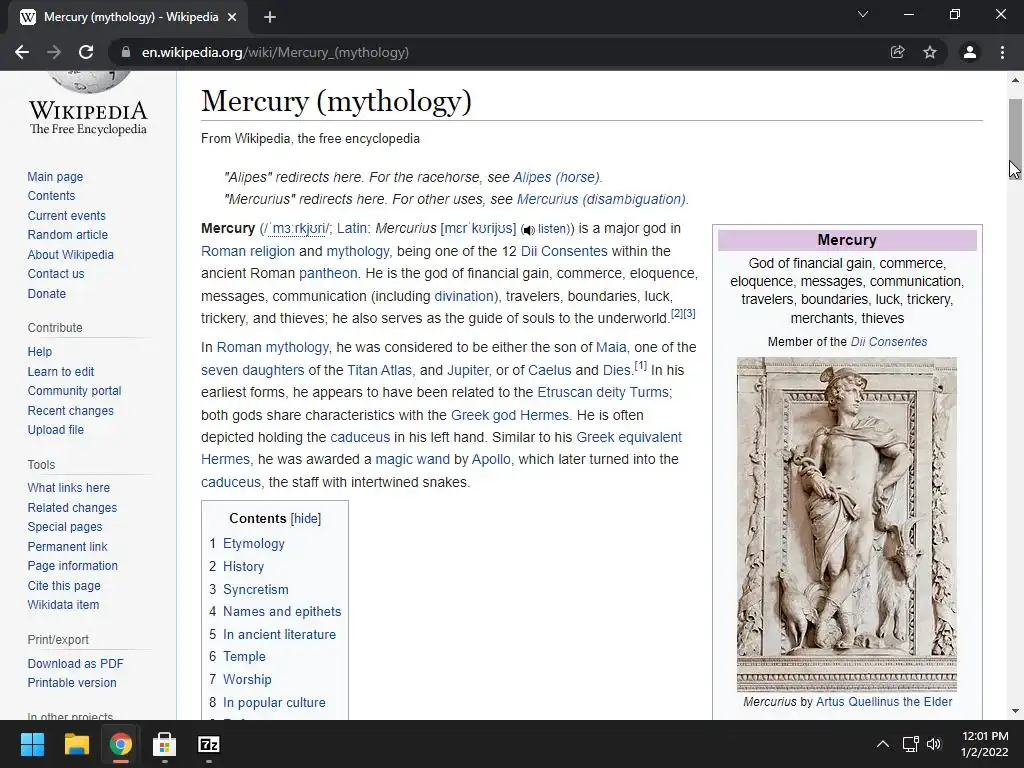Open a new tab with the plus button
The height and width of the screenshot is (768, 1024).
[270, 17]
